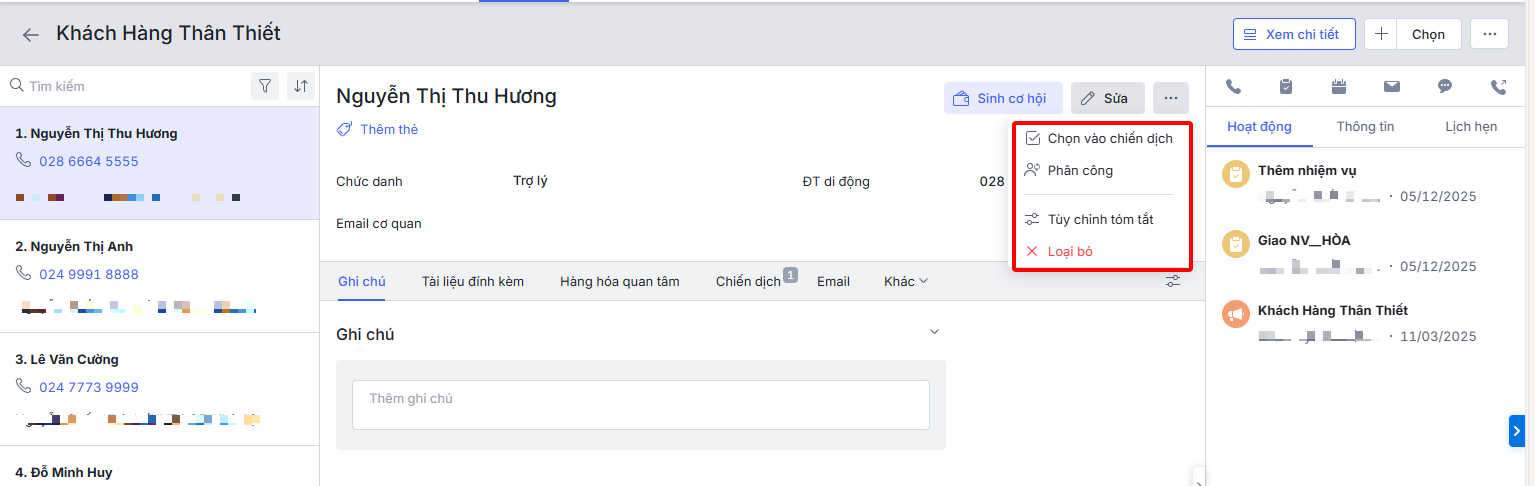This screenshot has height=486, width=1535.
Task: Open the chat message bubble icon
Action: click(1445, 87)
